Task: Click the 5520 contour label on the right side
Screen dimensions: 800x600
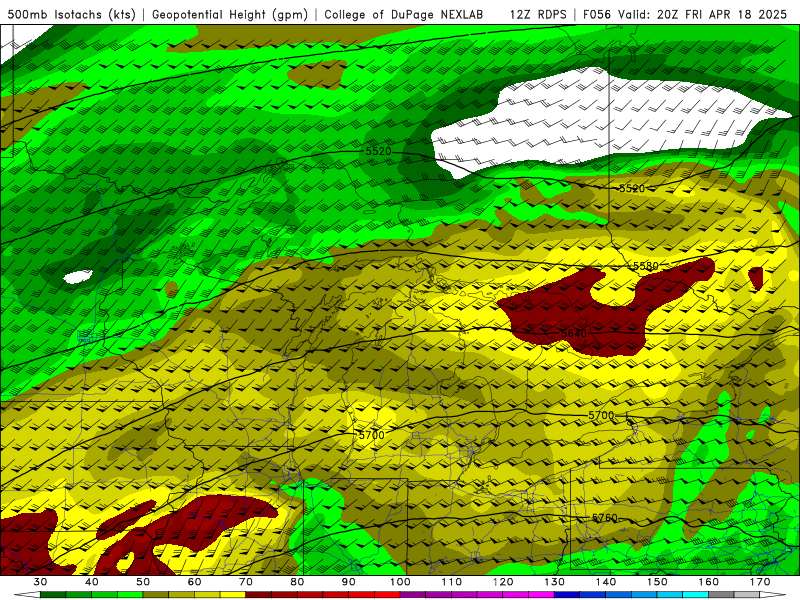Action: click(632, 188)
